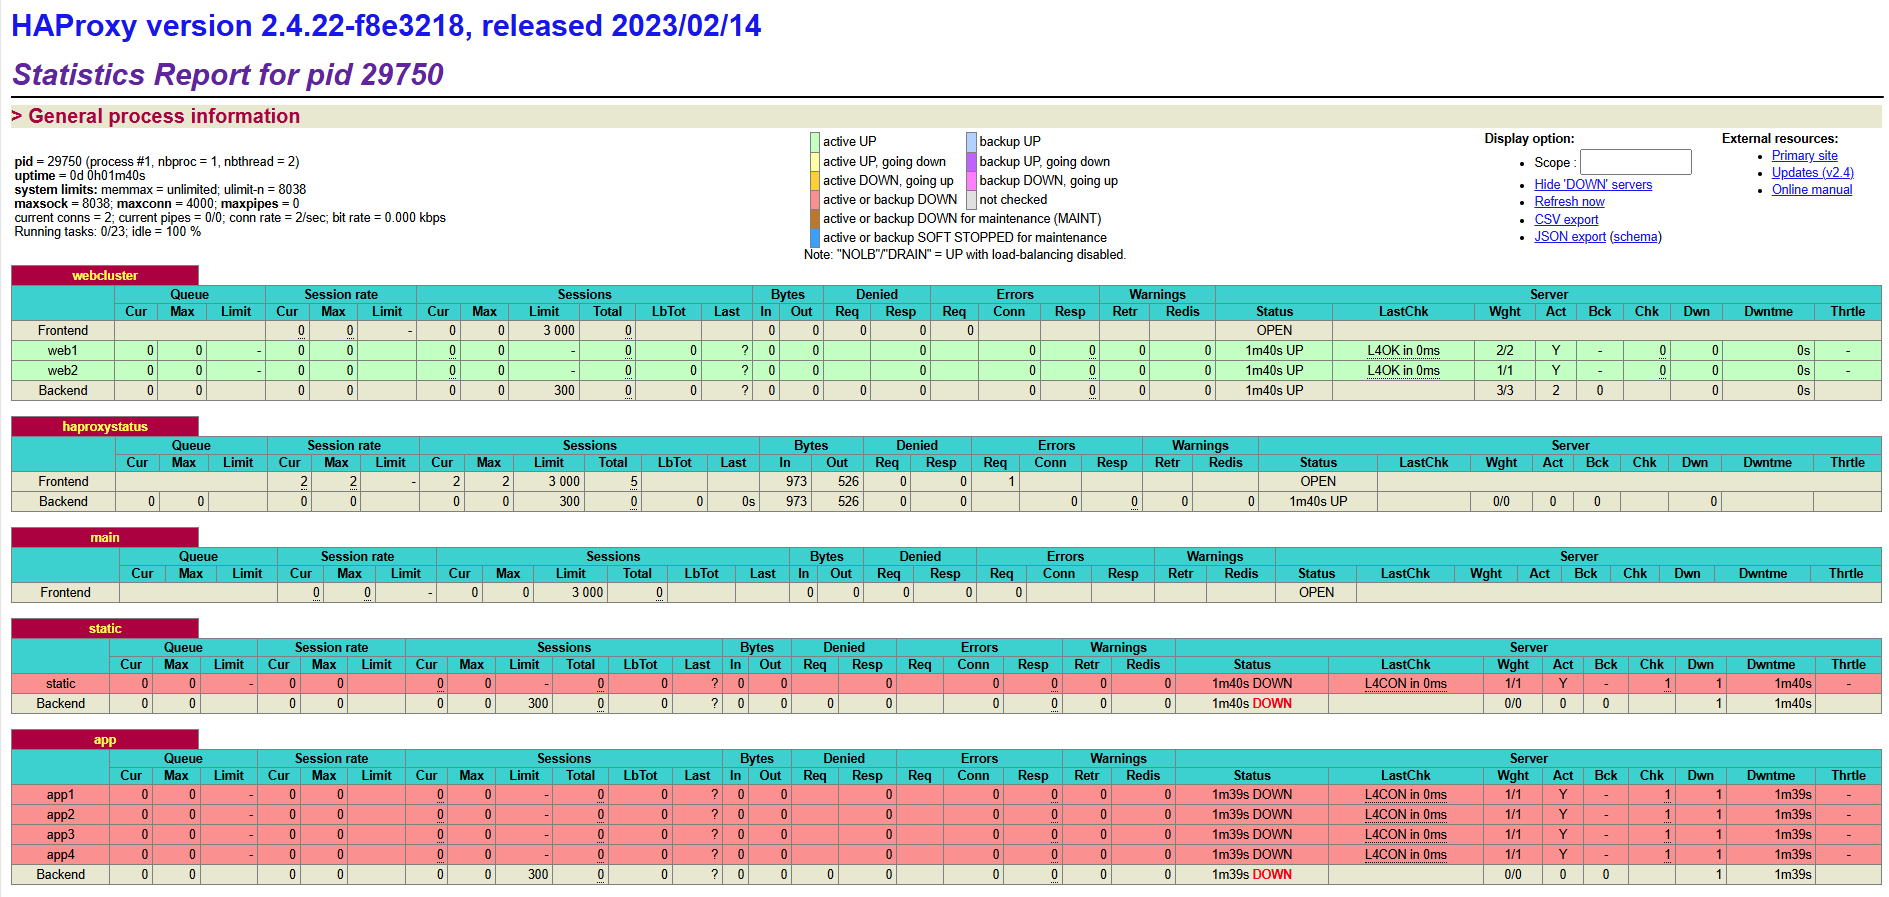This screenshot has height=897, width=1889.
Task: Open the Primary site link
Action: [1804, 155]
